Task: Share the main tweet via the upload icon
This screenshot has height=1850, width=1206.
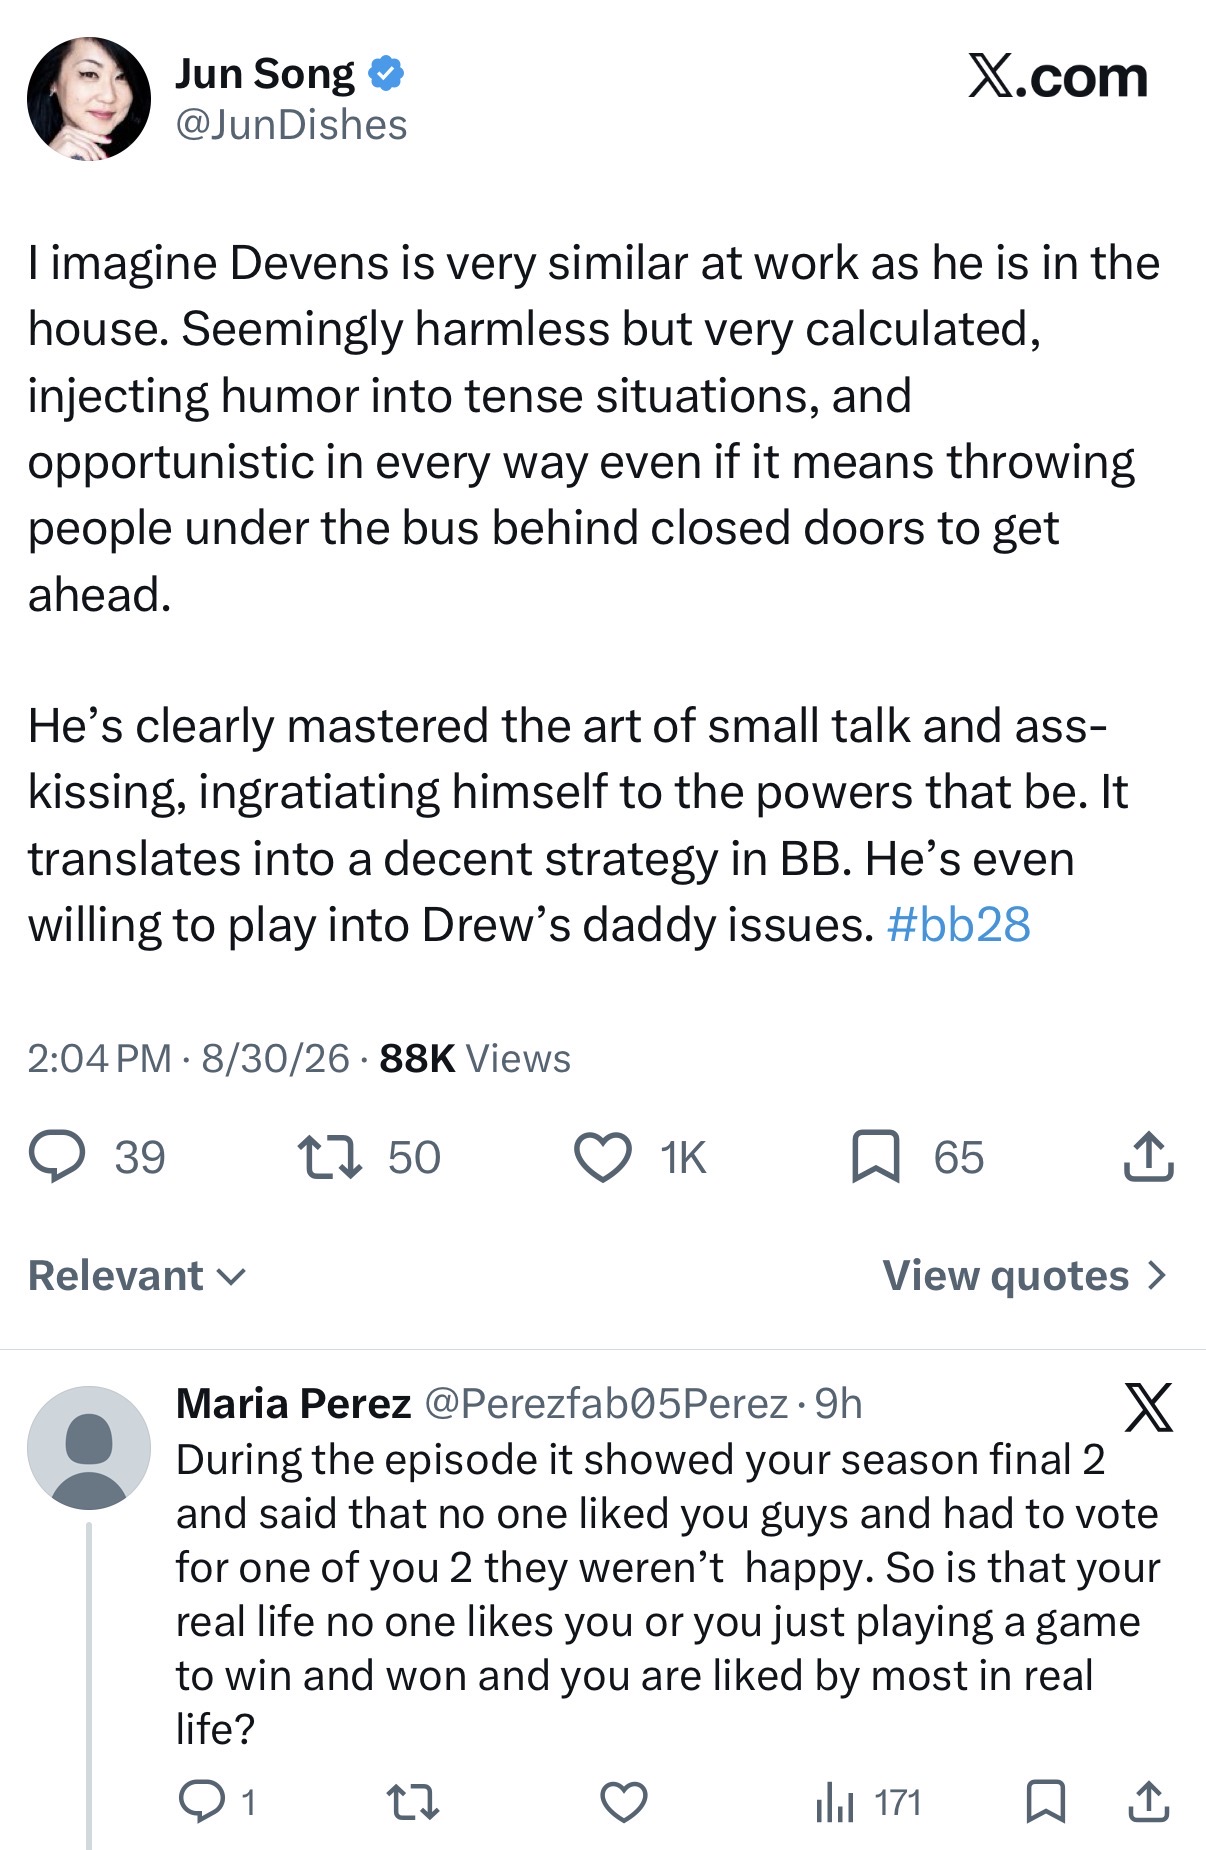Action: pyautogui.click(x=1148, y=1156)
